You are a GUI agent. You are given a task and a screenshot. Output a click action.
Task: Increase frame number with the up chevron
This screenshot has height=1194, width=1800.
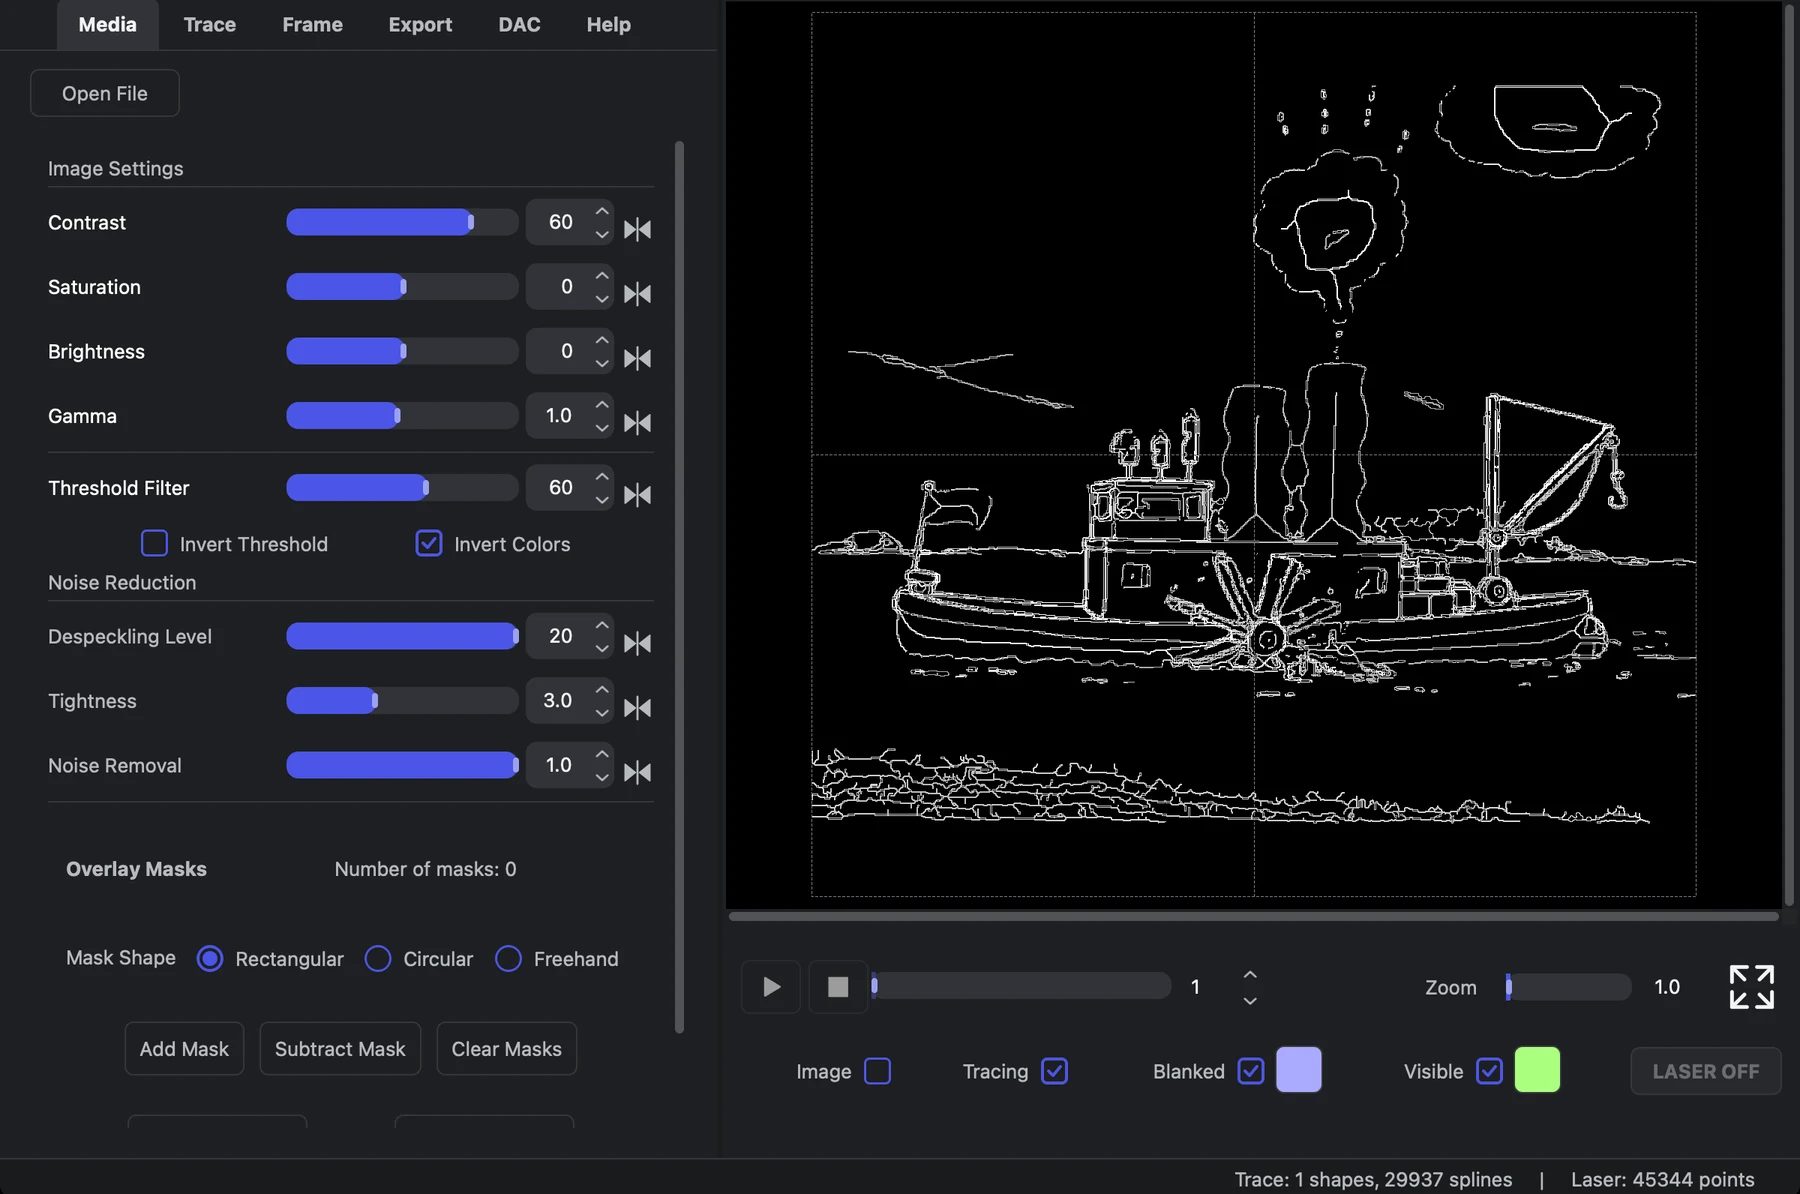[x=1250, y=974]
